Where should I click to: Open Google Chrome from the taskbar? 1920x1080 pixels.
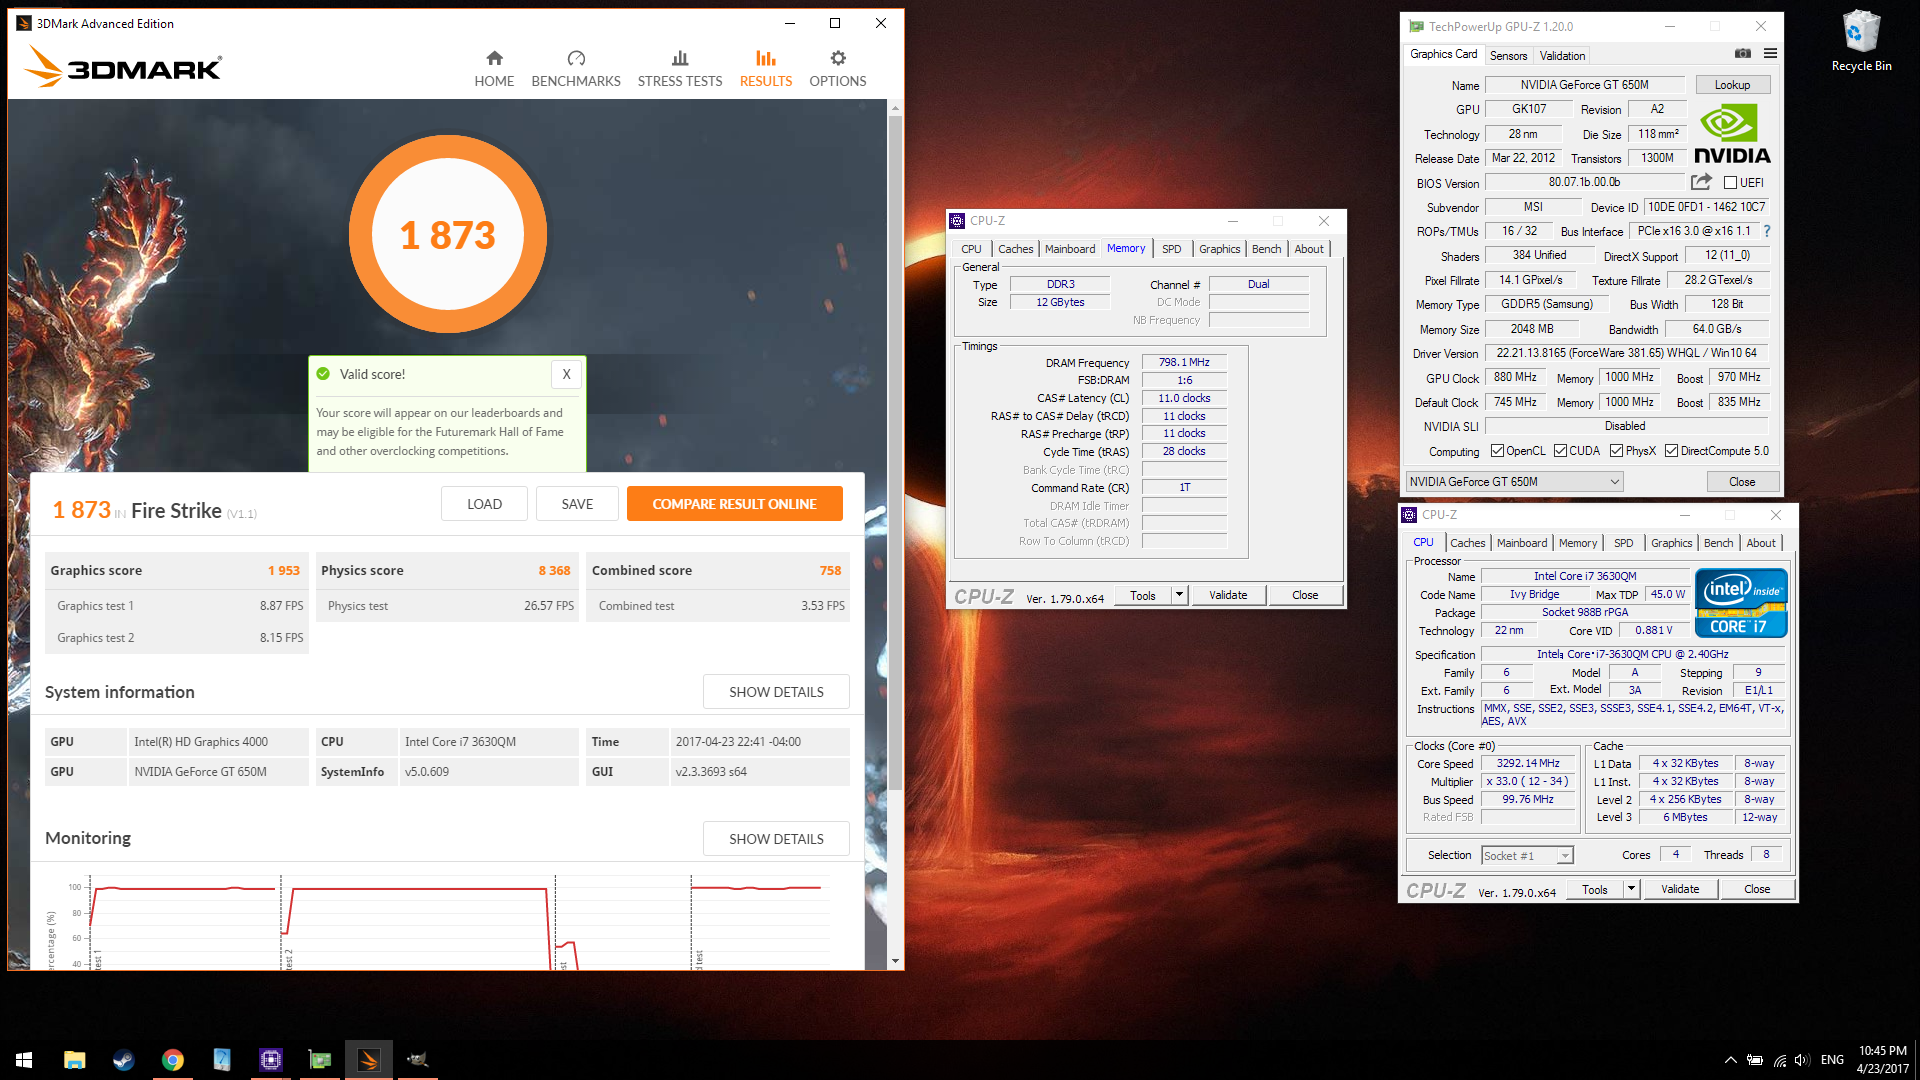coord(173,1060)
